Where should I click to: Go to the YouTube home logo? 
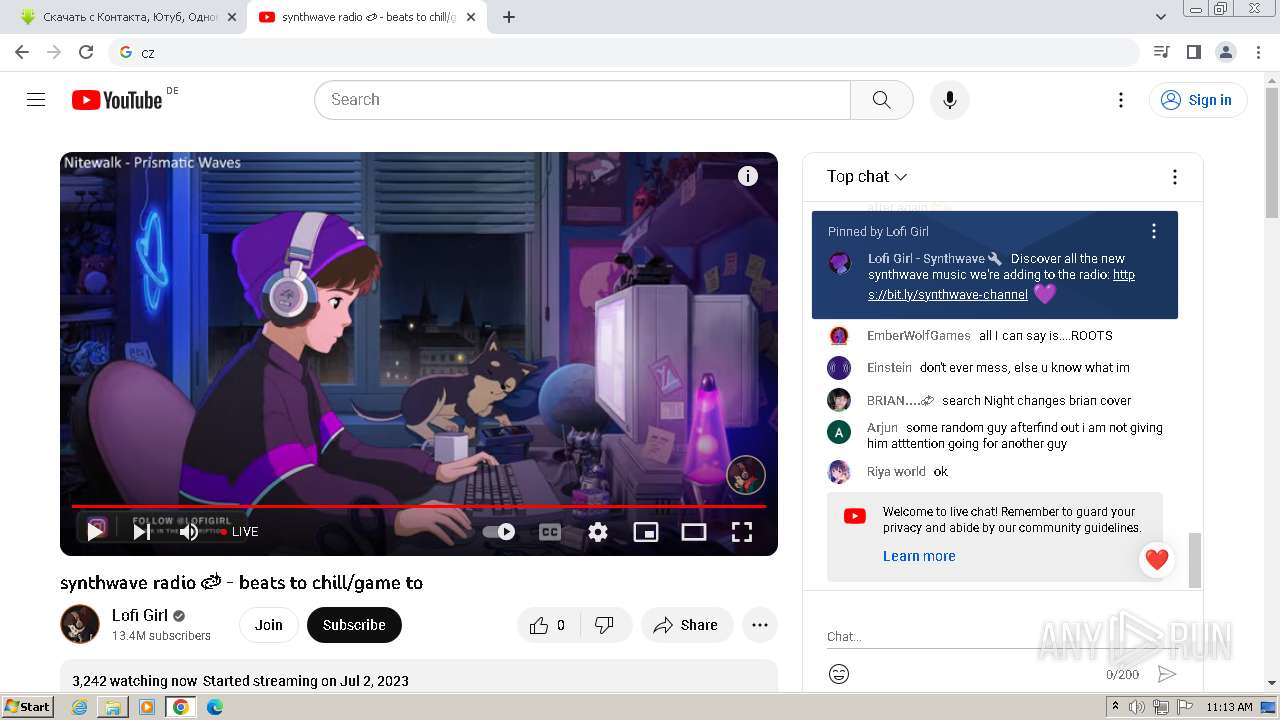tap(117, 100)
